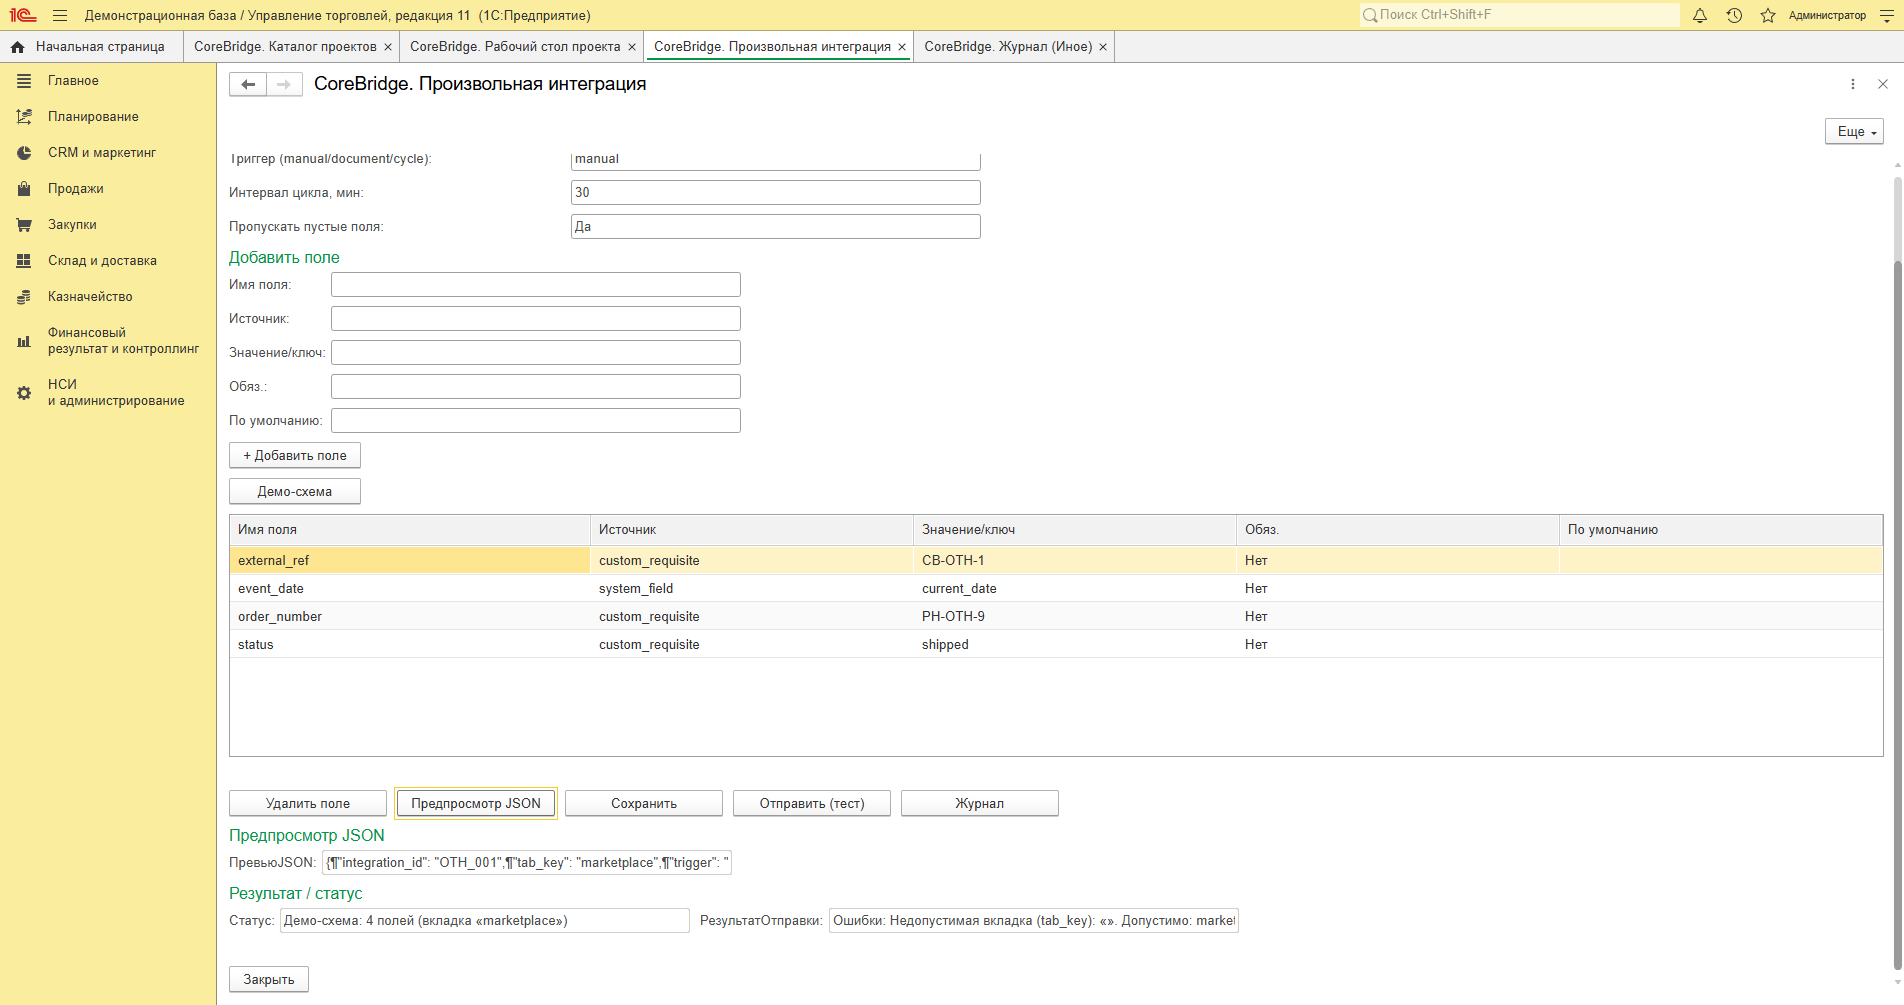Click the Предпросмотр JSON button
1904x1005 pixels.
[476, 804]
